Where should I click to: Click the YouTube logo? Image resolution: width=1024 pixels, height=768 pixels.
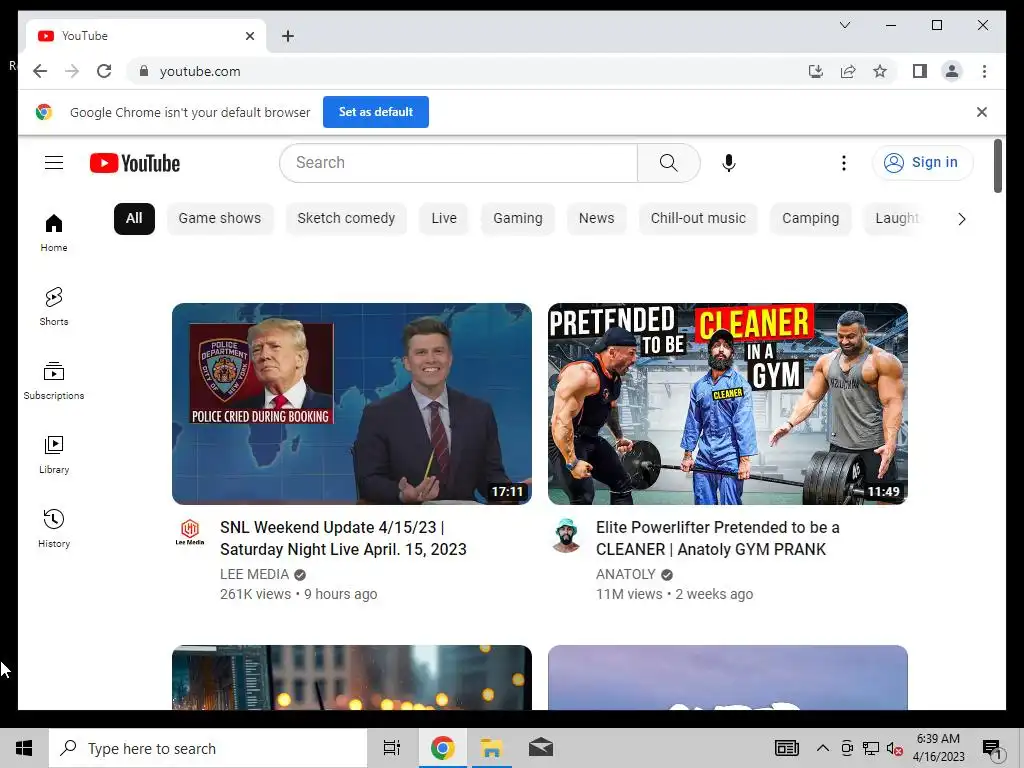coord(135,163)
